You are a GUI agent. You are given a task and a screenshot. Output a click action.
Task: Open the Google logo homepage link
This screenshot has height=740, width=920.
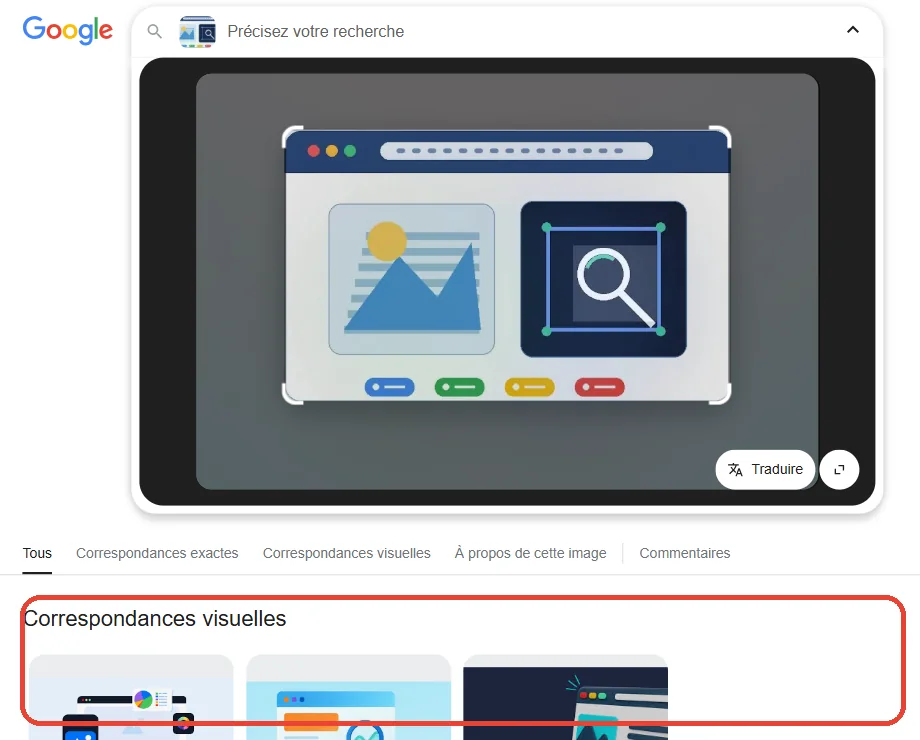[67, 30]
